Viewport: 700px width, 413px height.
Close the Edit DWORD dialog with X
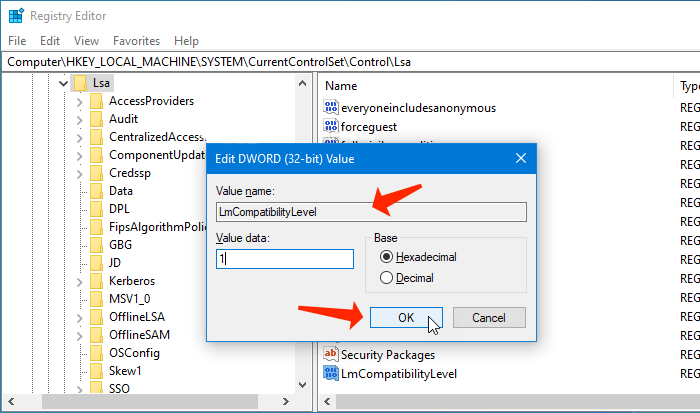(520, 158)
